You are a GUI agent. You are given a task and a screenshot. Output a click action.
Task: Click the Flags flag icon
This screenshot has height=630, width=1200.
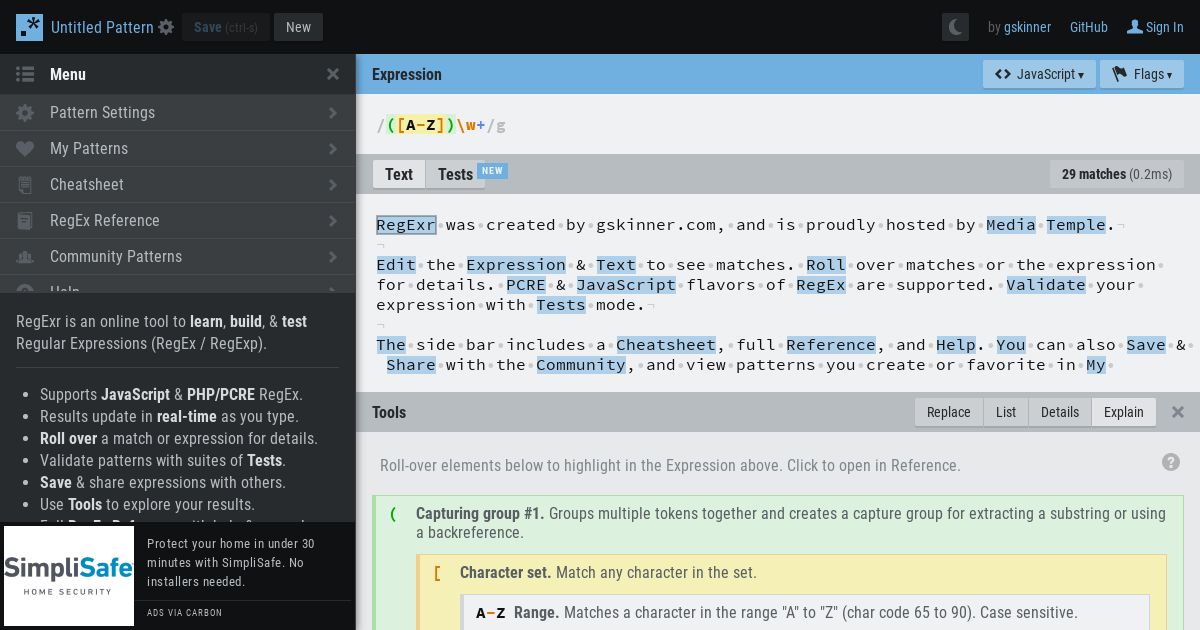[1120, 74]
